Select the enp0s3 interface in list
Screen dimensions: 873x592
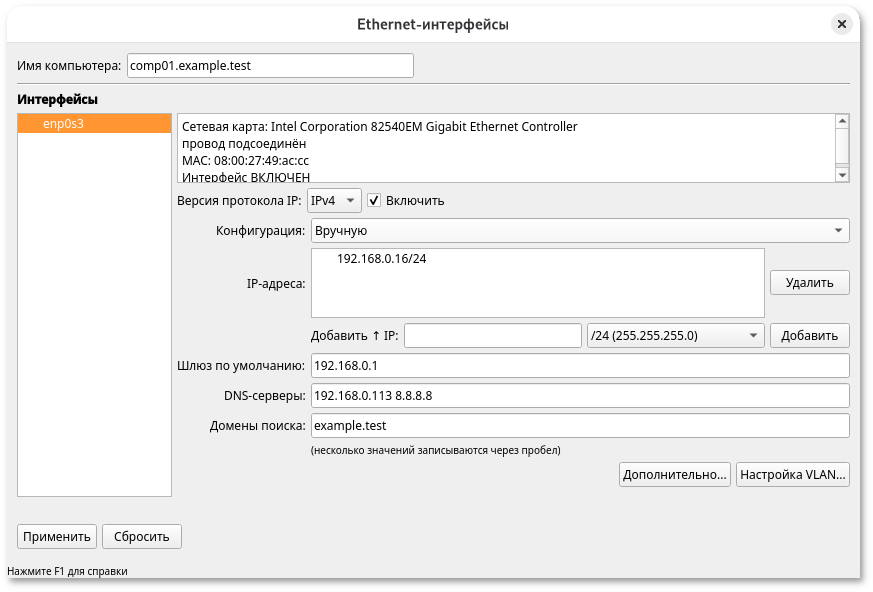(x=94, y=123)
